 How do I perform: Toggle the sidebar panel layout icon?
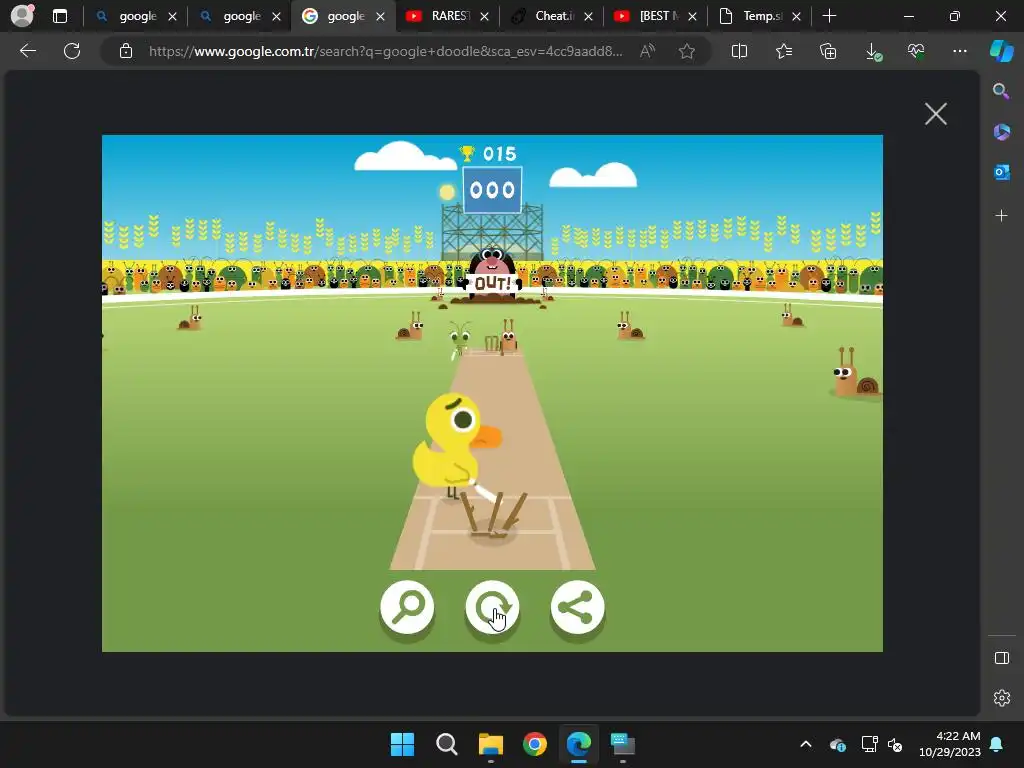pyautogui.click(x=1002, y=658)
